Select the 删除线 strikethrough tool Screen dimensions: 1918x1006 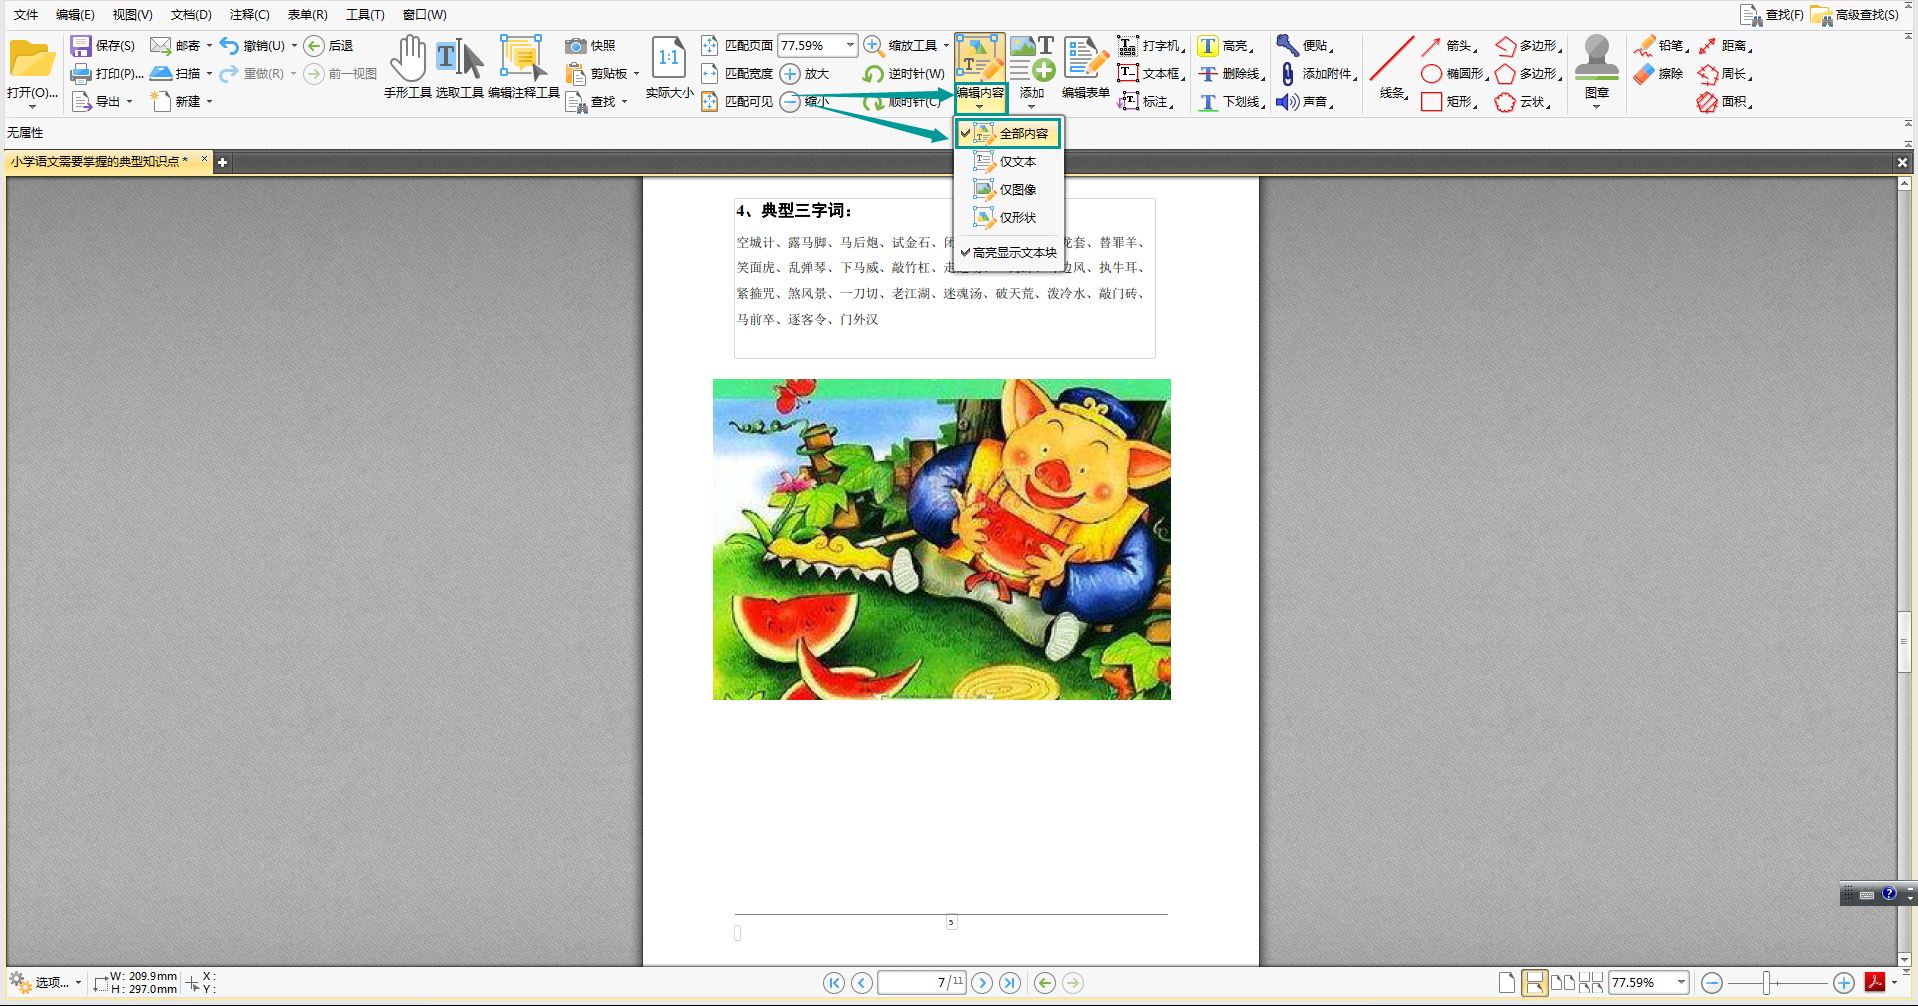pos(1232,74)
